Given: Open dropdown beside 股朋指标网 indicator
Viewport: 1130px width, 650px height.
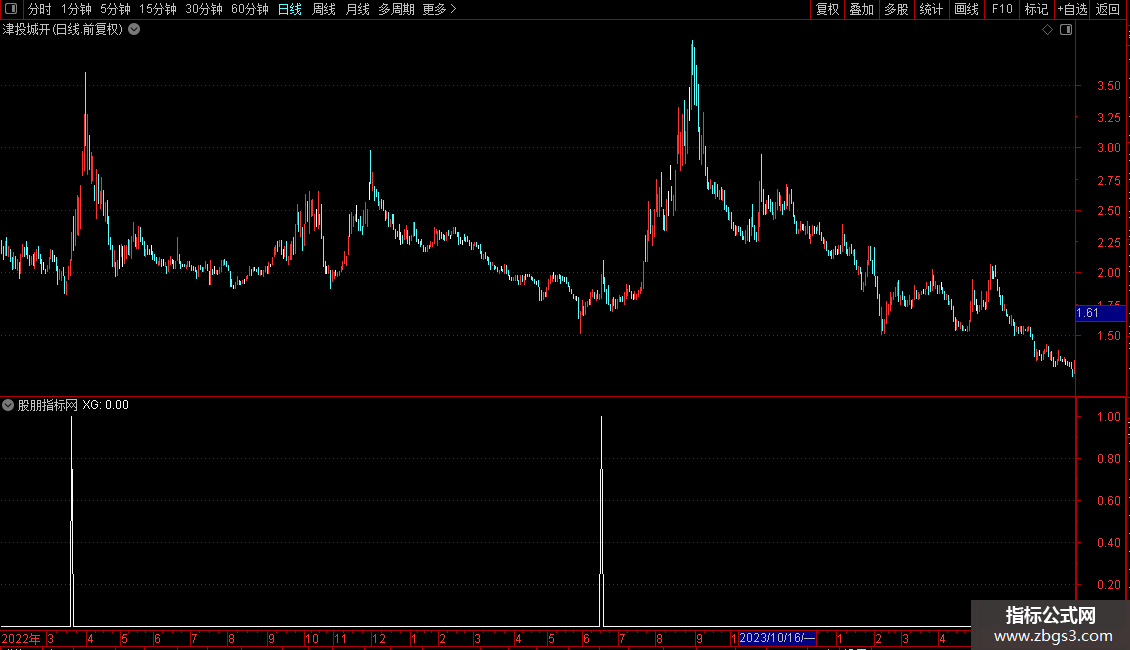Looking at the screenshot, I should click(x=8, y=405).
